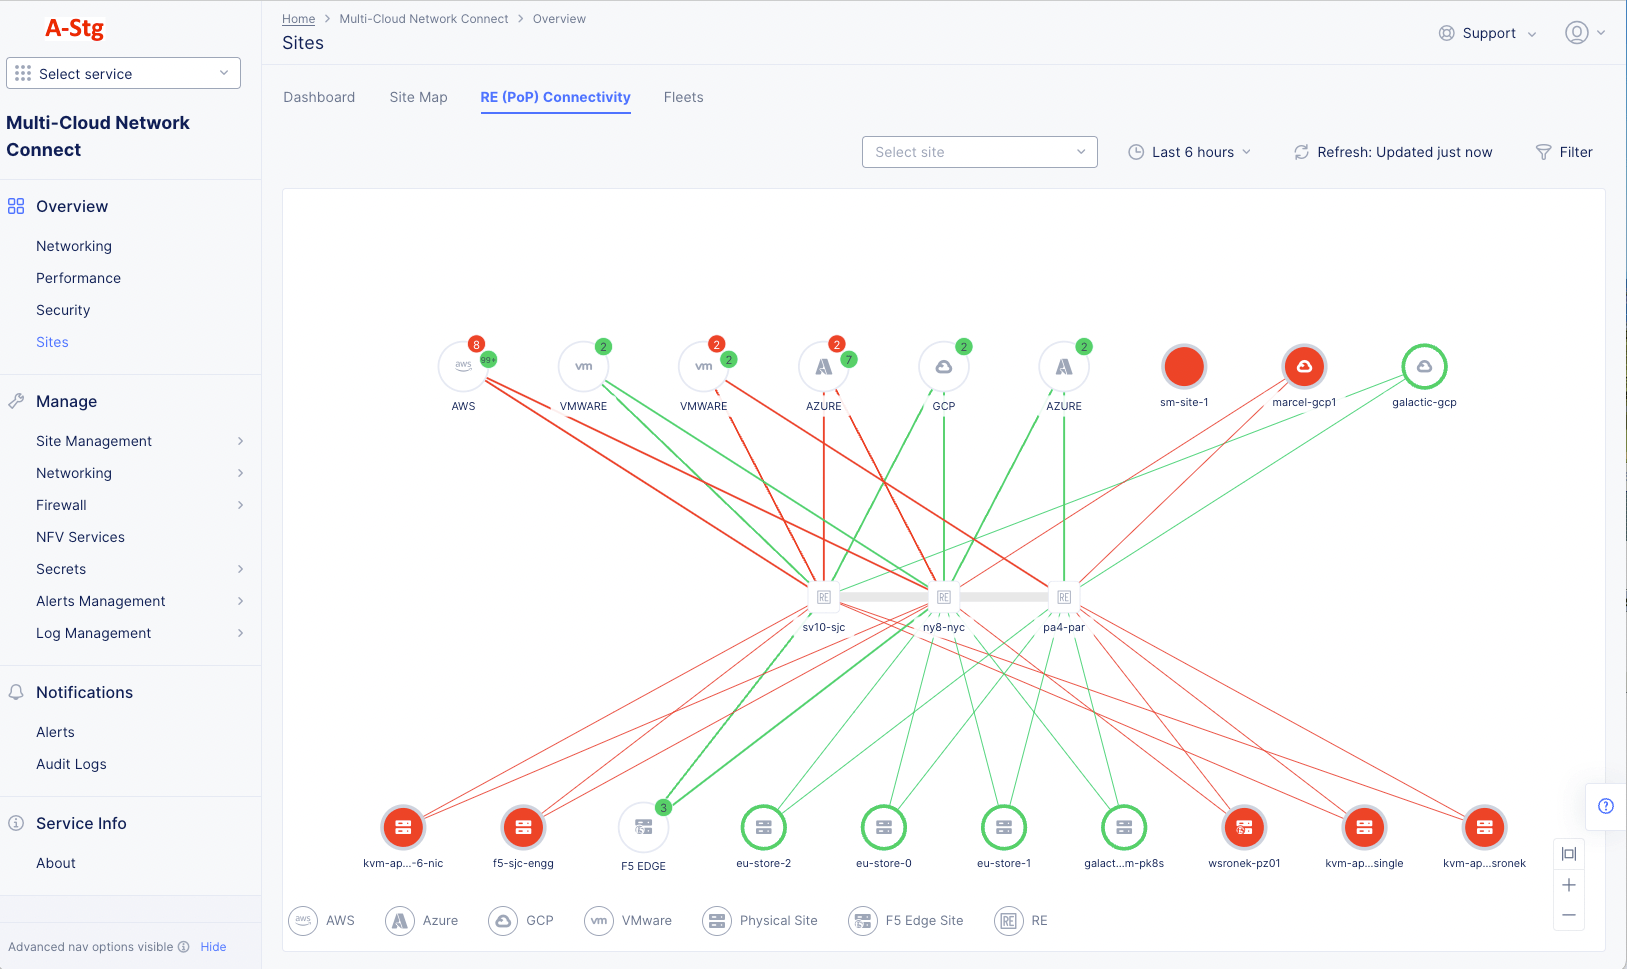Screen dimensions: 1627x969
Task: Click the fit-to-view map control icon
Action: click(1569, 853)
